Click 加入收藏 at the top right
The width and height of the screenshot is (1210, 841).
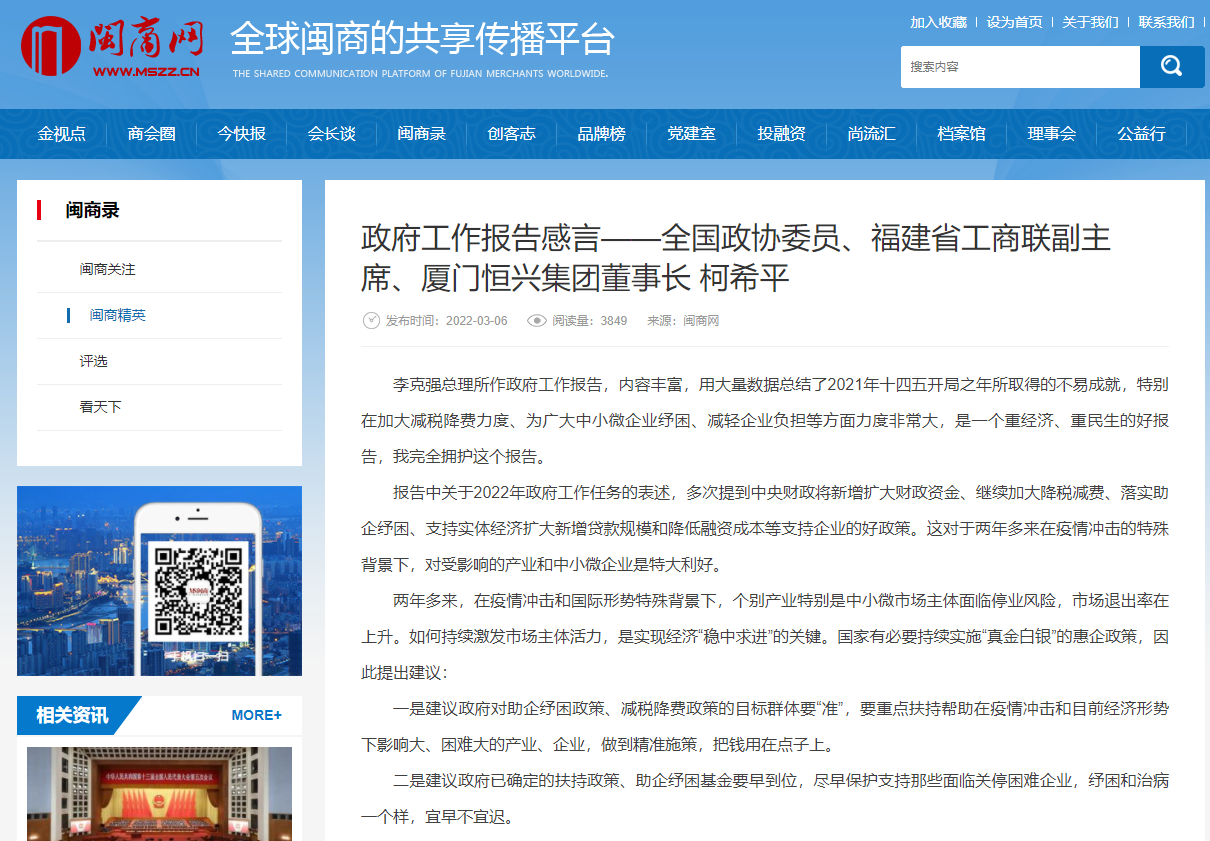[938, 22]
